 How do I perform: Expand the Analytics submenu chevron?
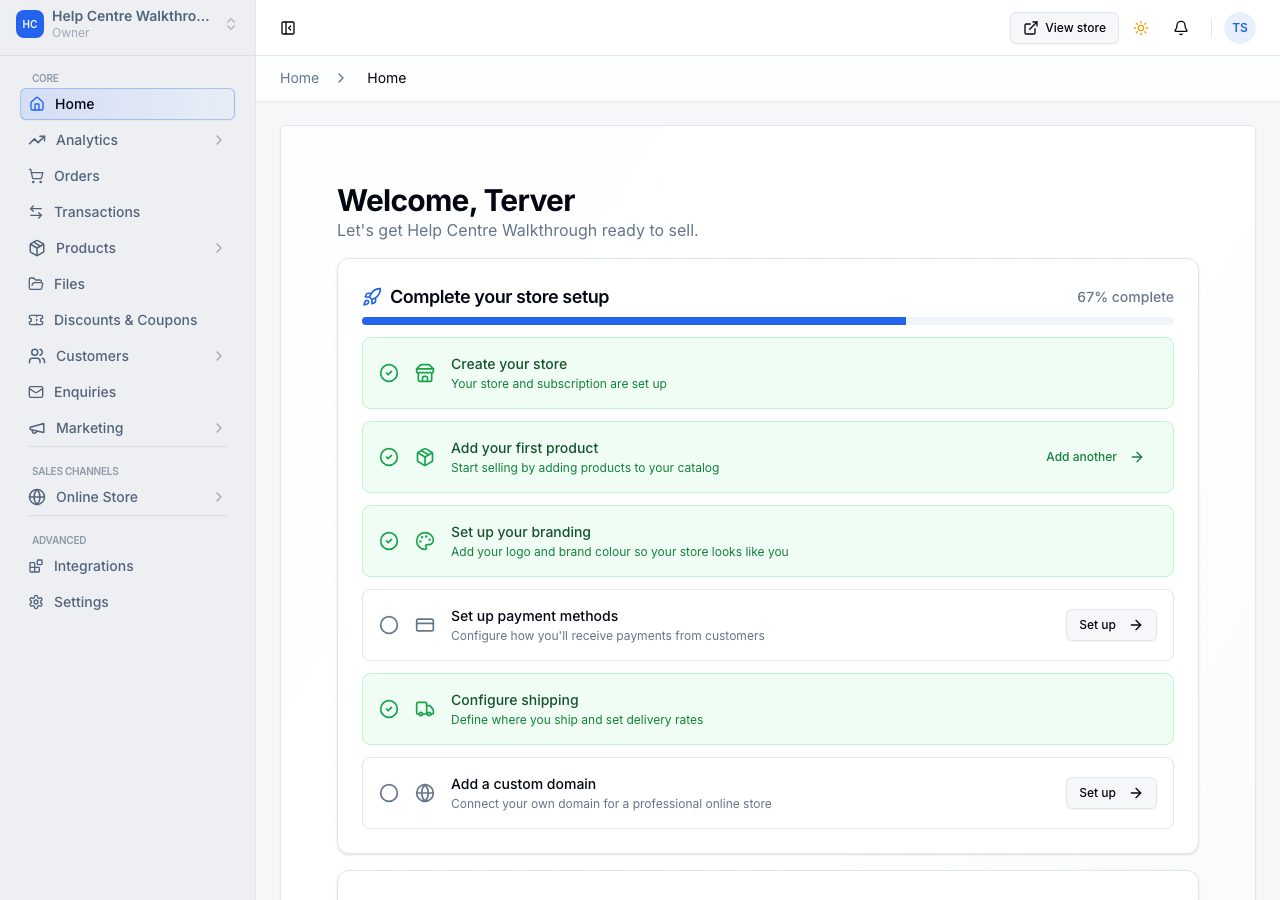[218, 140]
